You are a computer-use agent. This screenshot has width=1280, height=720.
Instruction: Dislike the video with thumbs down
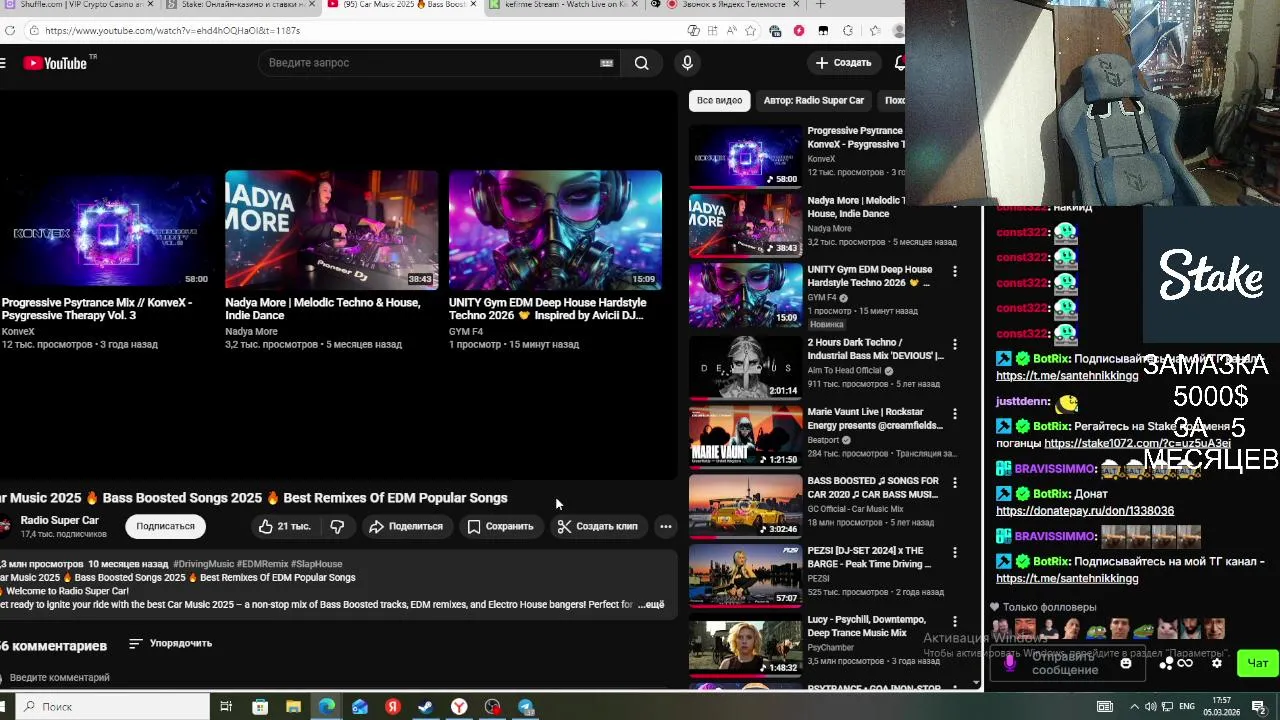click(338, 526)
